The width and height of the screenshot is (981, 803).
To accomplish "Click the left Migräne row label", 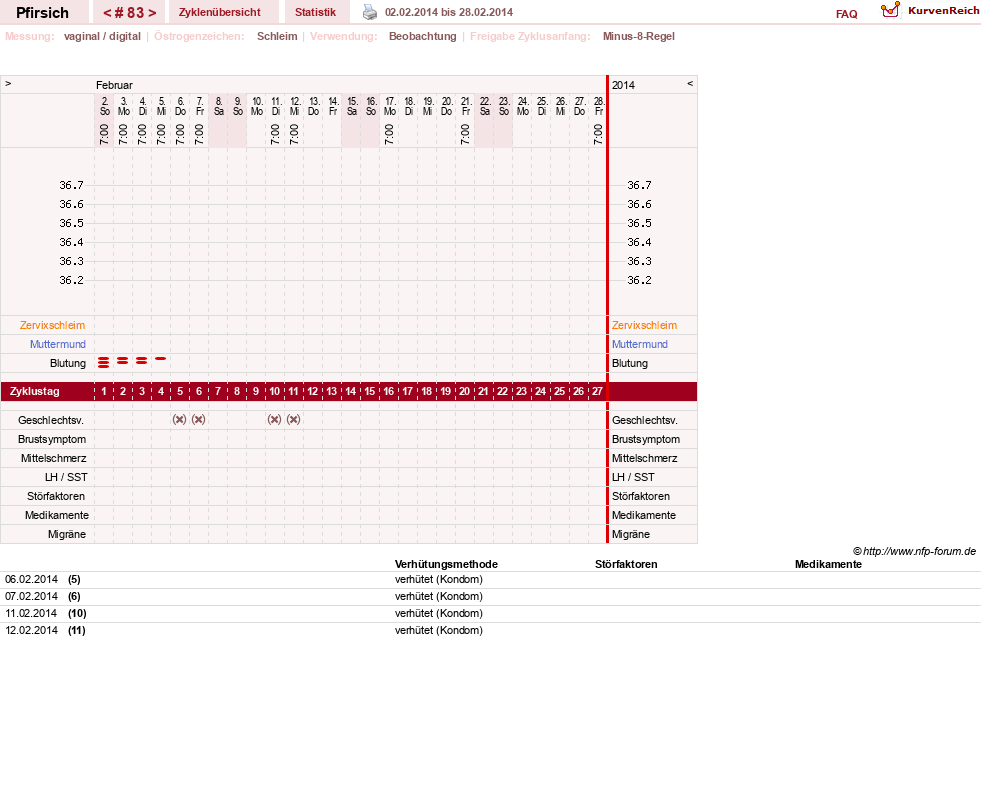I will pos(67,534).
